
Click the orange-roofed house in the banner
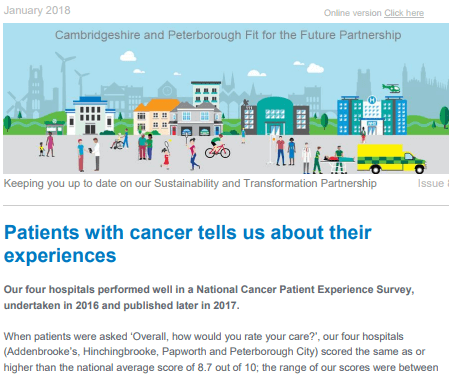155,117
